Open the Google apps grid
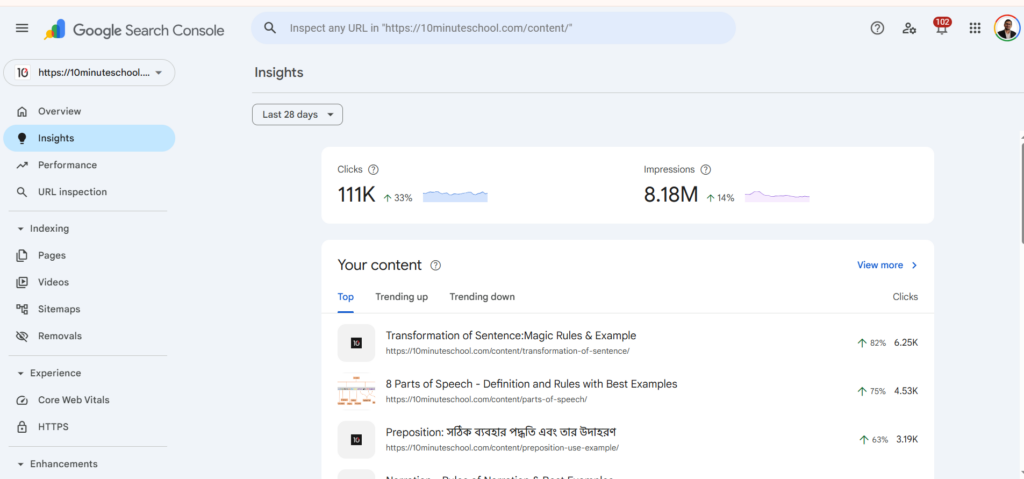1024x479 pixels. (x=975, y=28)
